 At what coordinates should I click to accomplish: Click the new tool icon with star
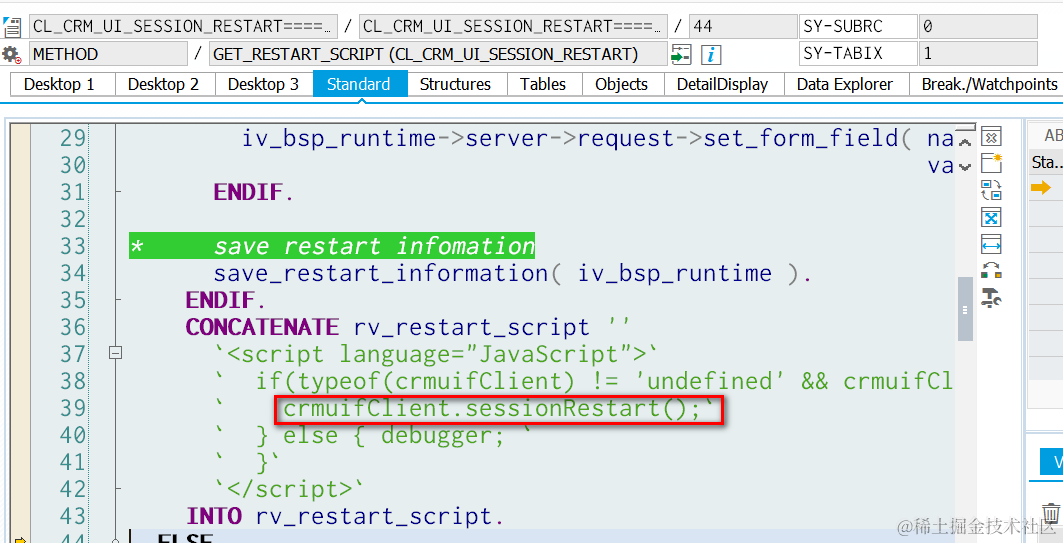[991, 163]
